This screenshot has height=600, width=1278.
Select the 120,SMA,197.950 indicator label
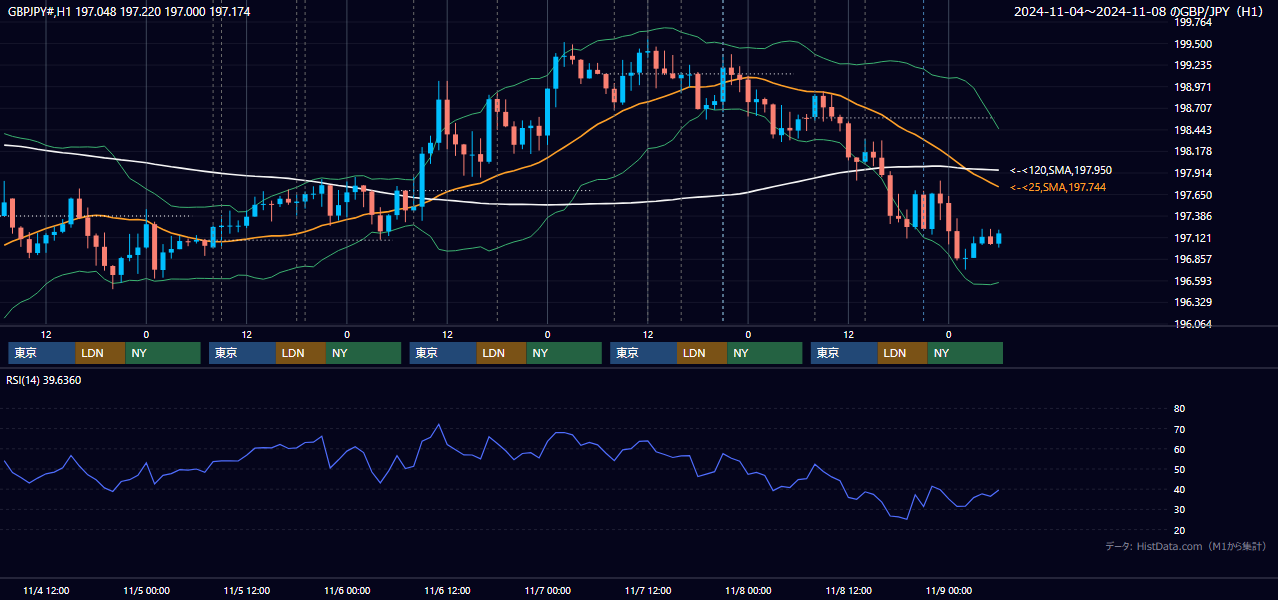click(1061, 171)
